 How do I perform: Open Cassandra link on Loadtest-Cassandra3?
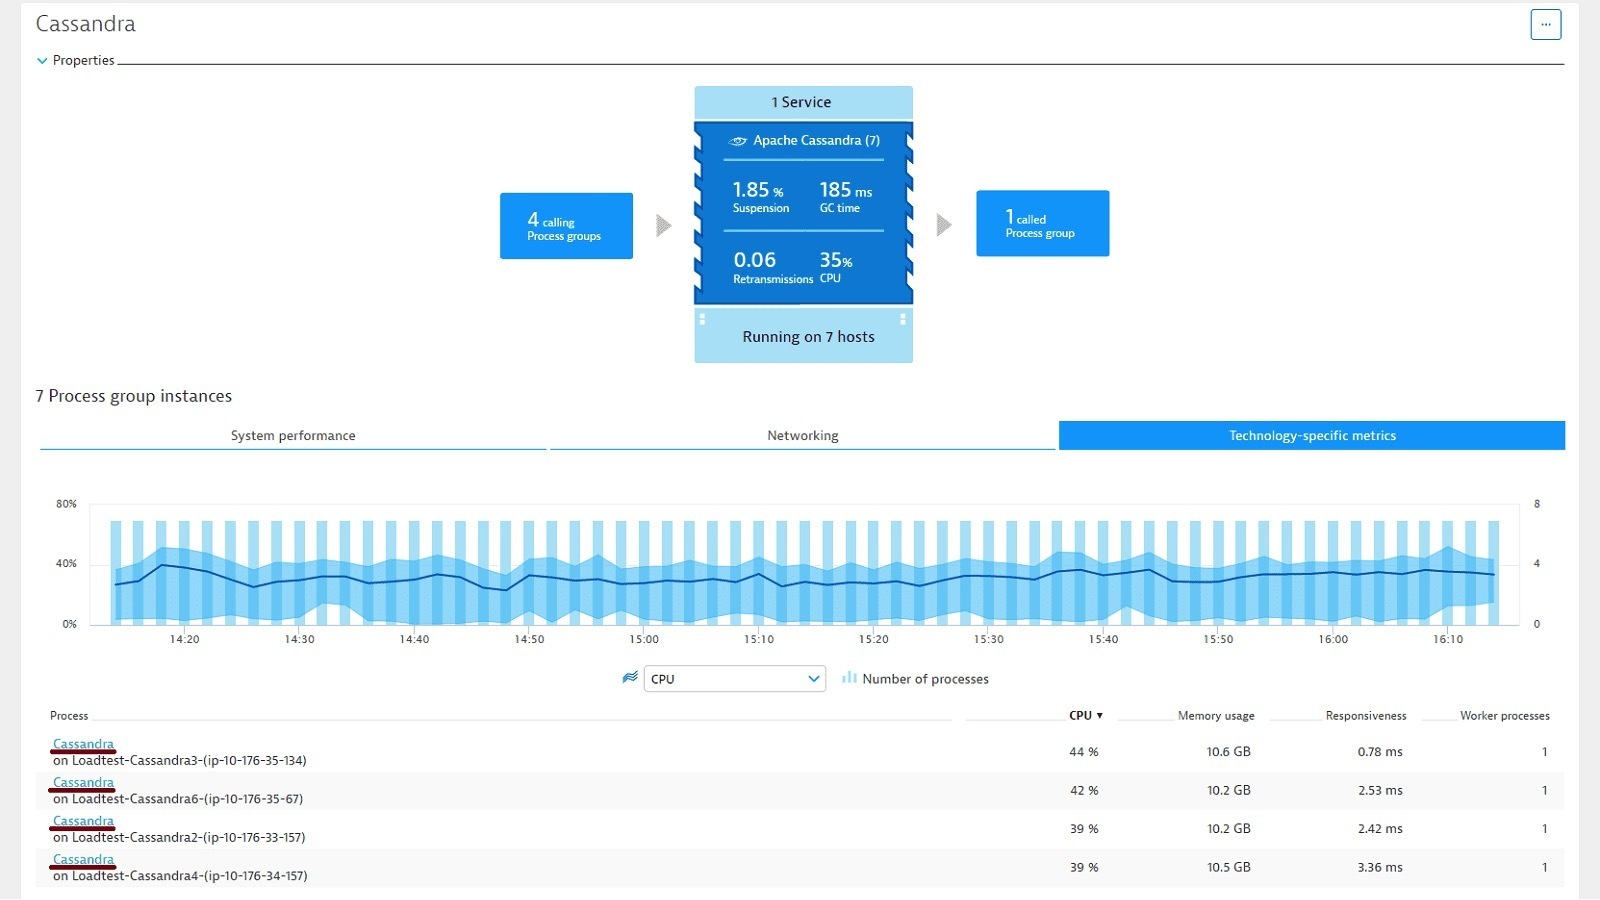pos(83,744)
